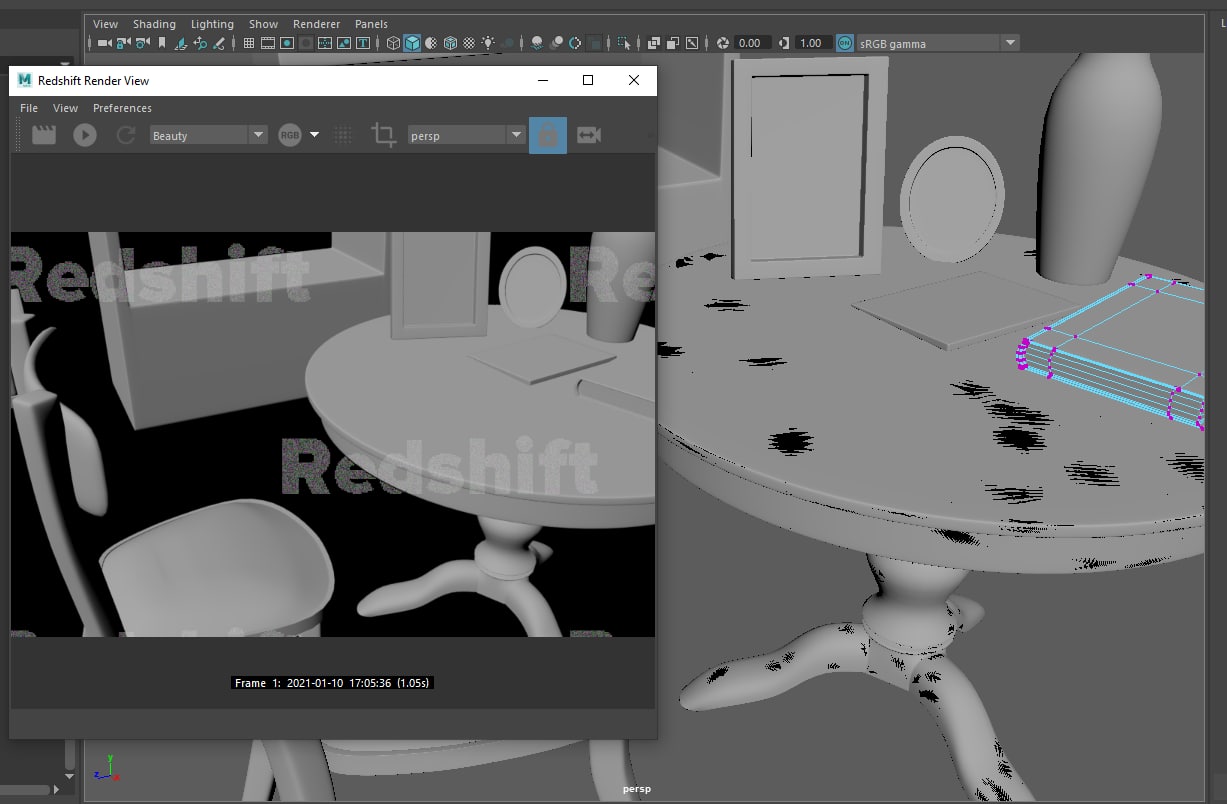Select the crop region render icon
Image resolution: width=1227 pixels, height=804 pixels.
coord(383,135)
